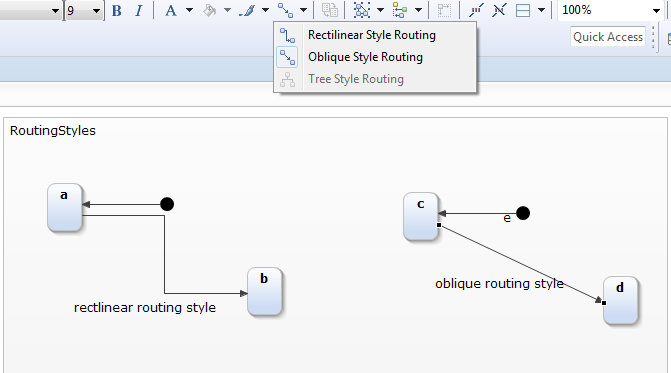Select state node b
671x373 pixels.
tap(264, 292)
